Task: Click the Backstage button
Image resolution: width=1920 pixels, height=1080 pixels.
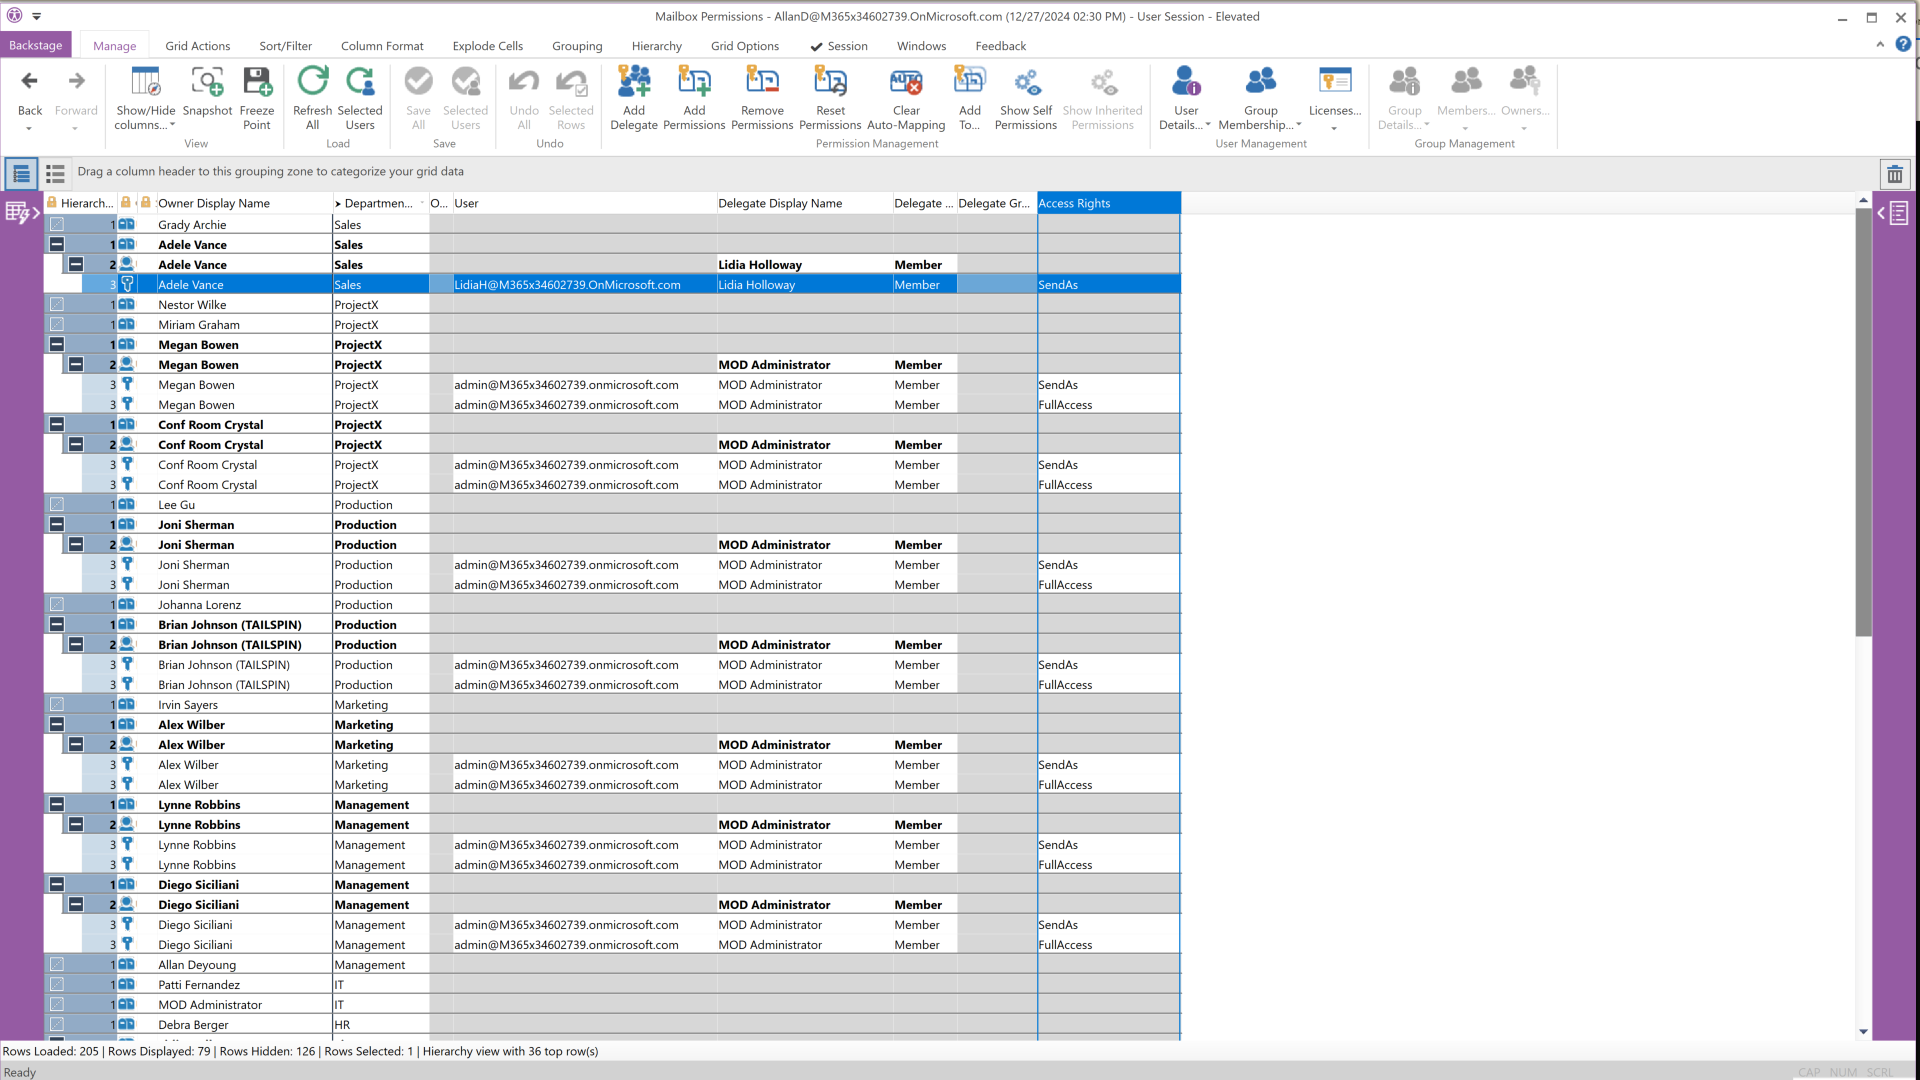Action: [35, 46]
